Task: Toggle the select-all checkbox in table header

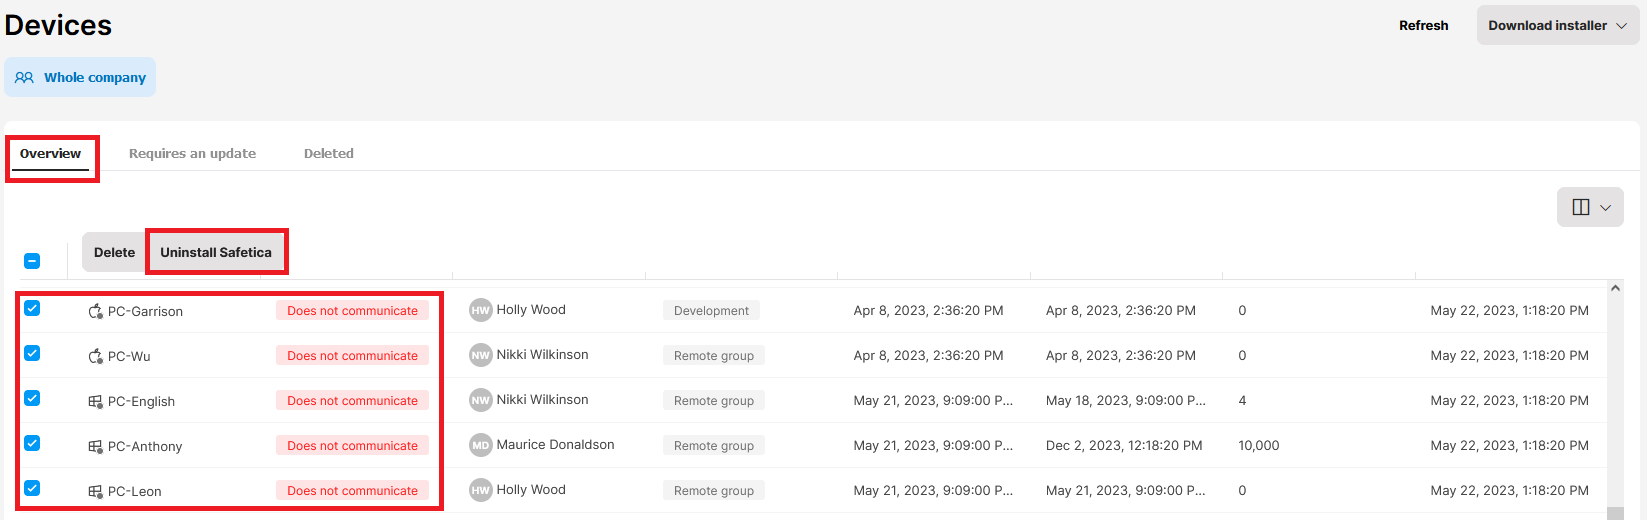Action: click(x=32, y=261)
